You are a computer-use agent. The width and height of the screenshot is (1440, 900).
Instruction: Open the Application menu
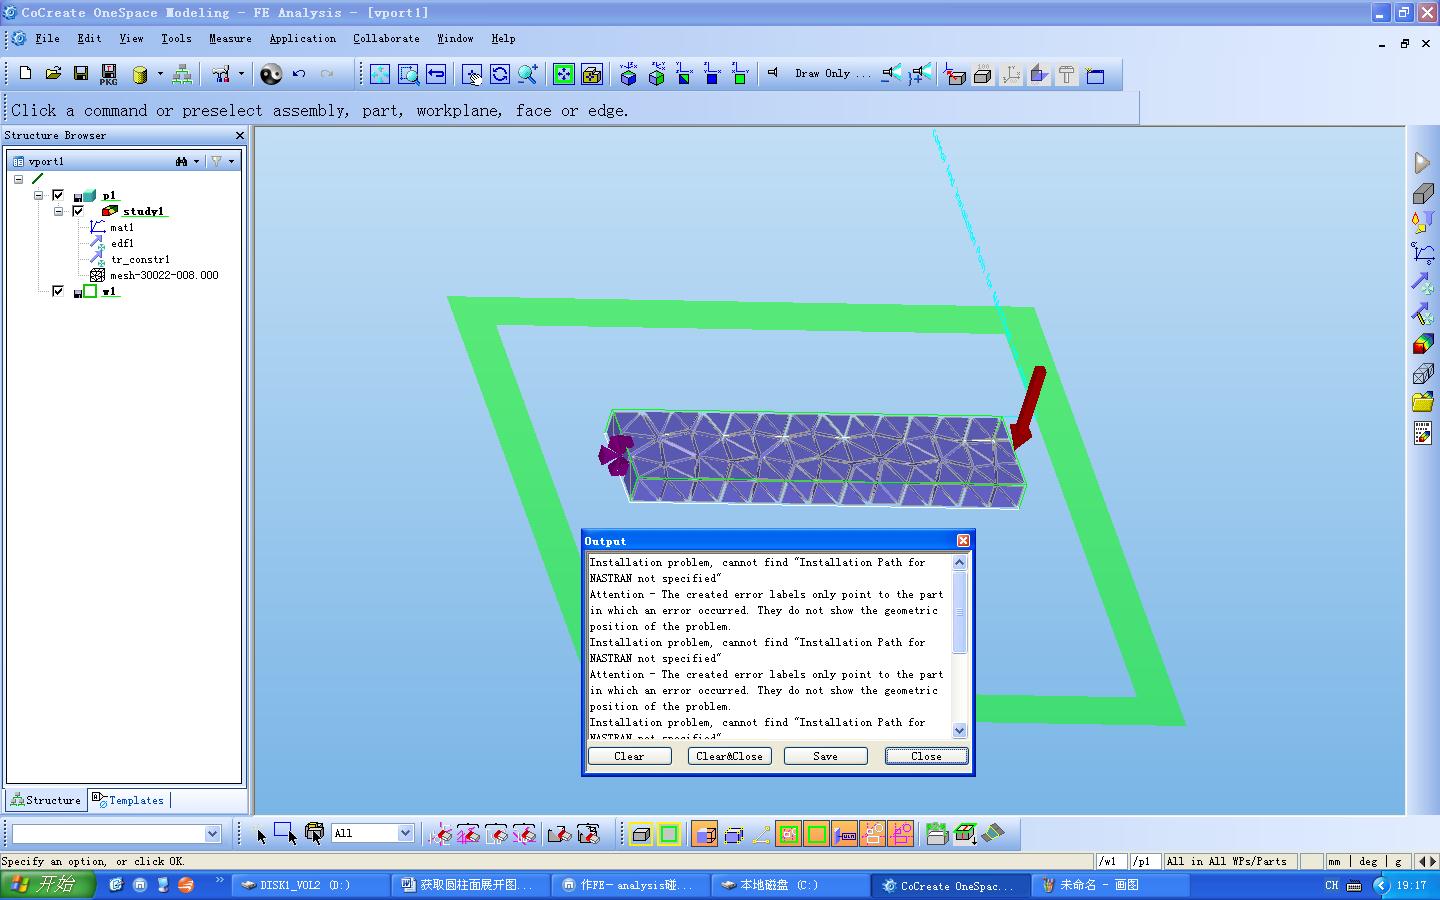coord(302,39)
